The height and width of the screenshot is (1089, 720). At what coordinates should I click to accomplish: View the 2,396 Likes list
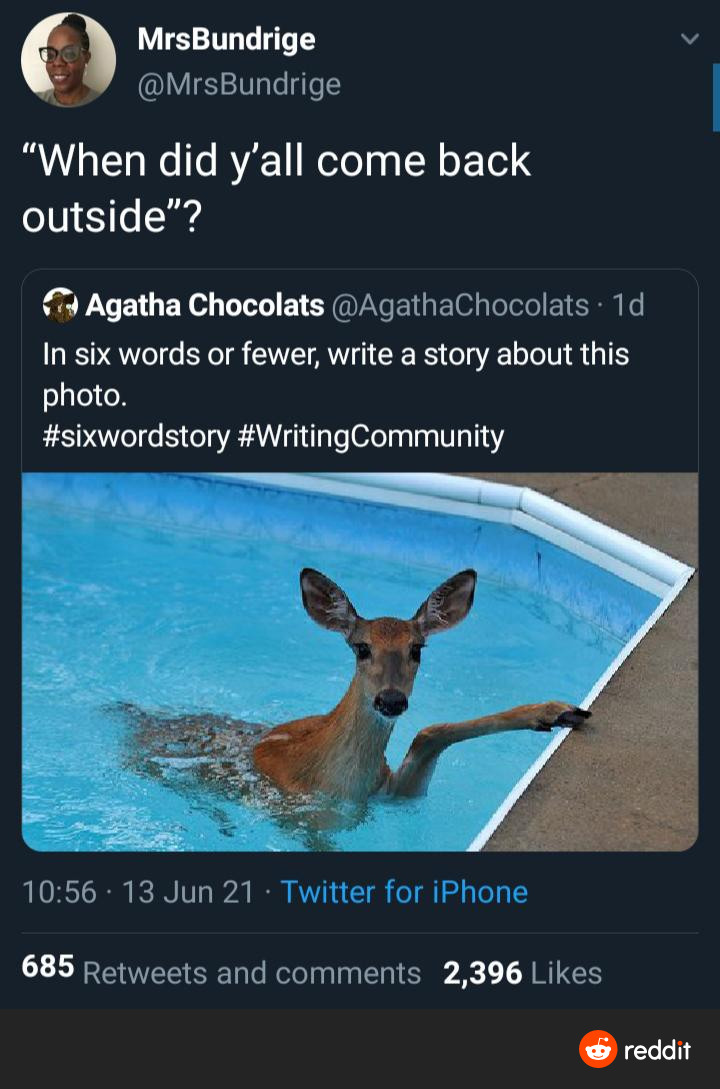point(522,972)
